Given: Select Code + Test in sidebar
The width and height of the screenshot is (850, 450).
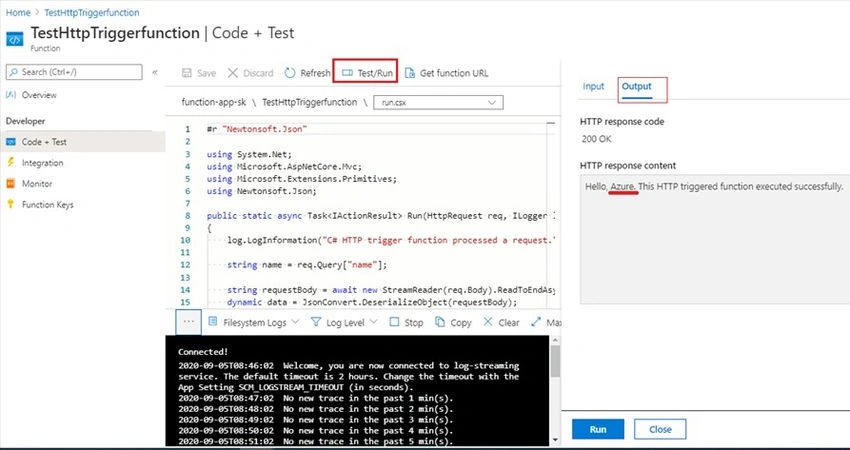Looking at the screenshot, I should 44,142.
